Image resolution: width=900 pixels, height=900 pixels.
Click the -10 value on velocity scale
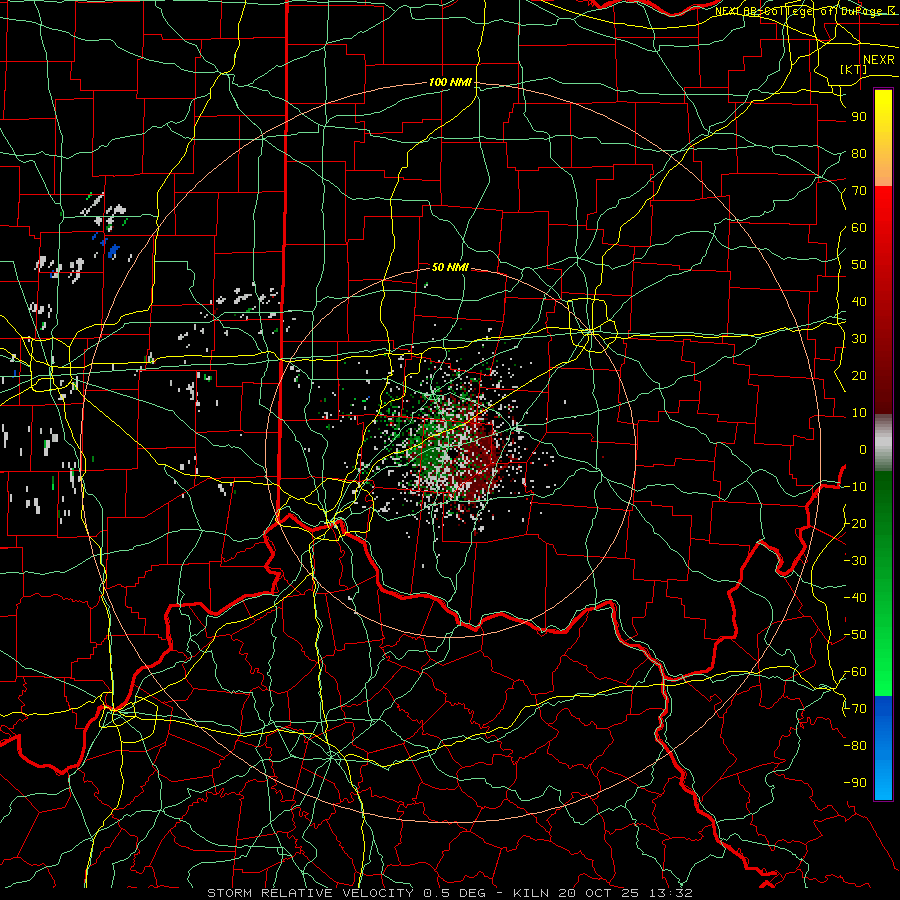coord(855,487)
